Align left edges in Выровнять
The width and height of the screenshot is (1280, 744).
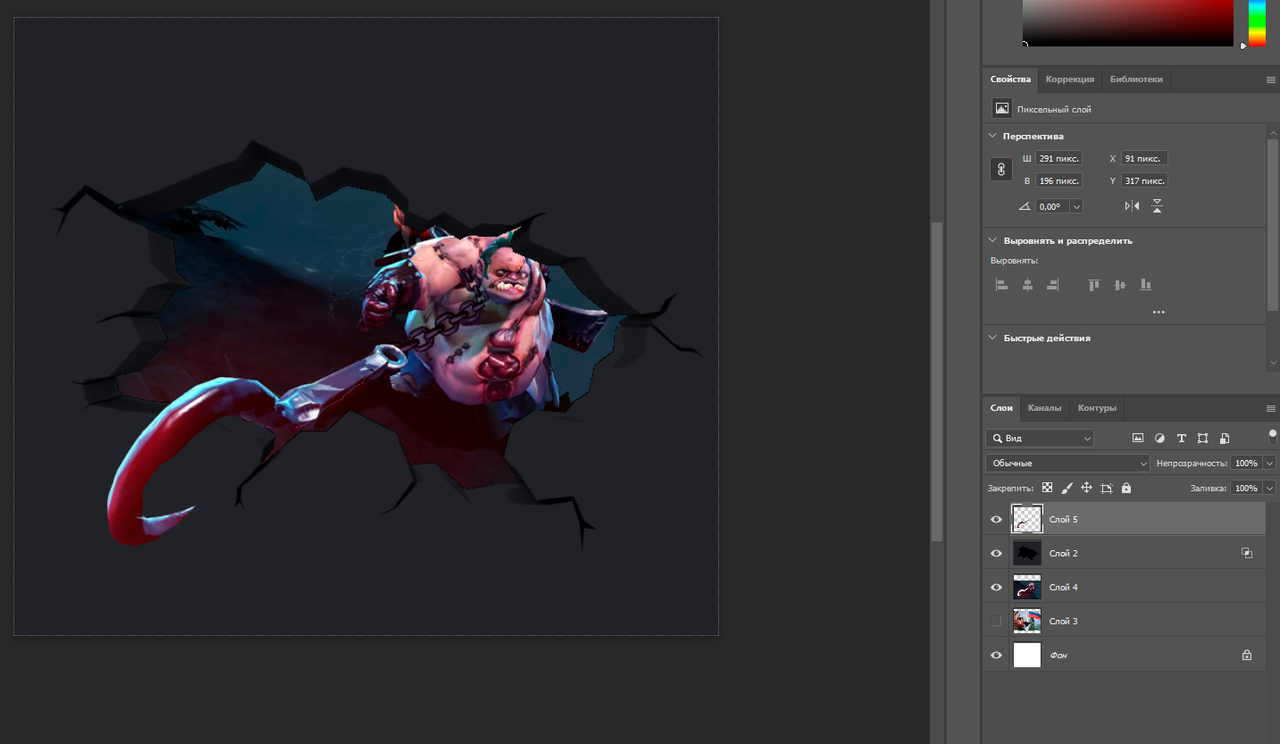1002,285
